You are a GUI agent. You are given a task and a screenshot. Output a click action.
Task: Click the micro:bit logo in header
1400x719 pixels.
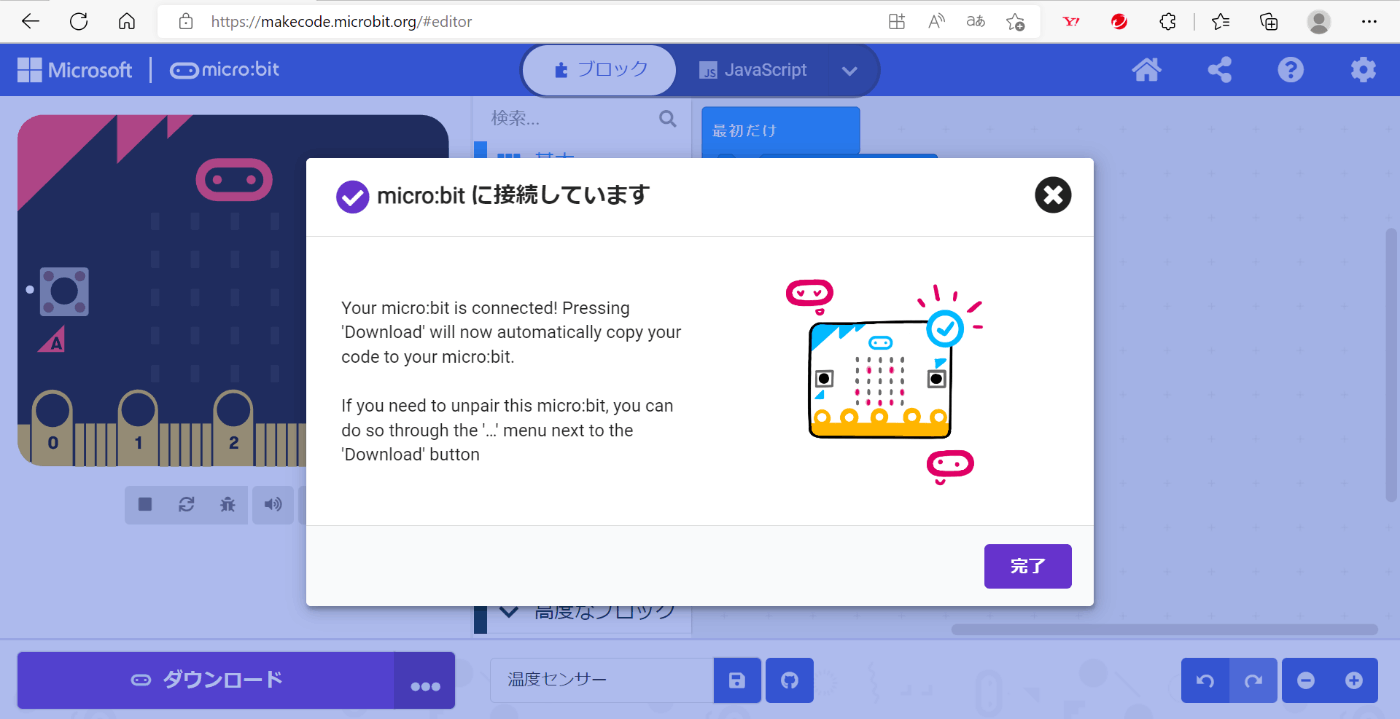[225, 70]
